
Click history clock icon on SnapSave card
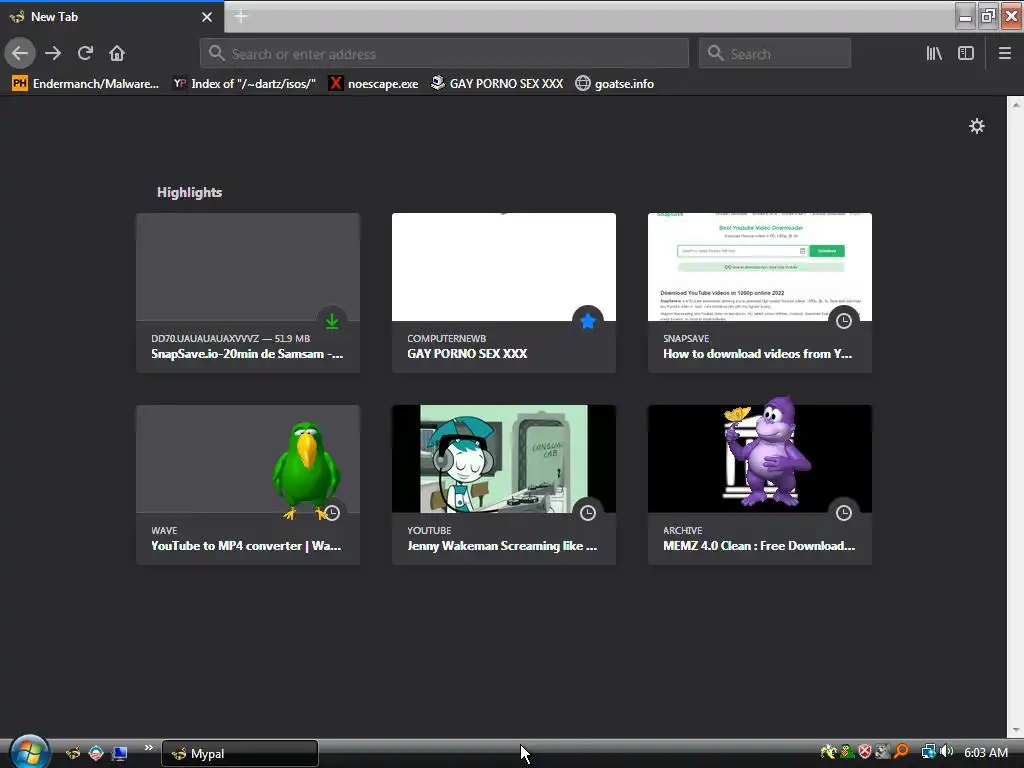(844, 321)
